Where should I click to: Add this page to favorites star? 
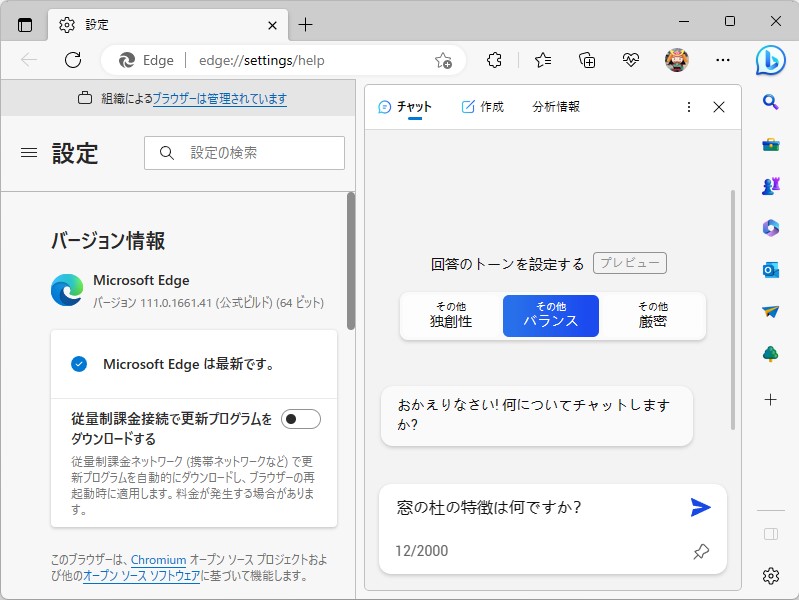click(443, 60)
